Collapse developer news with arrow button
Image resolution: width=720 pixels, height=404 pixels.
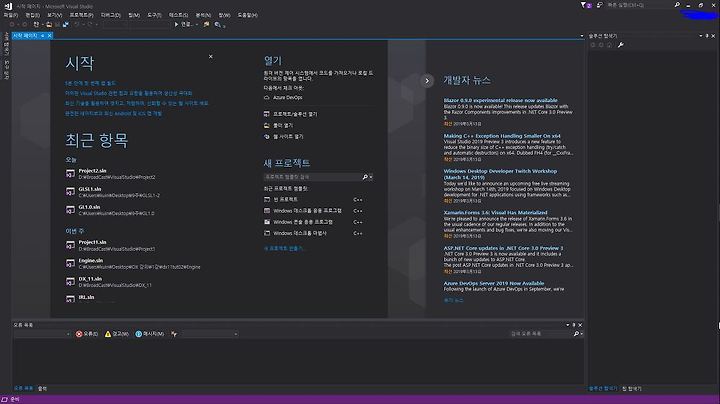coord(427,81)
